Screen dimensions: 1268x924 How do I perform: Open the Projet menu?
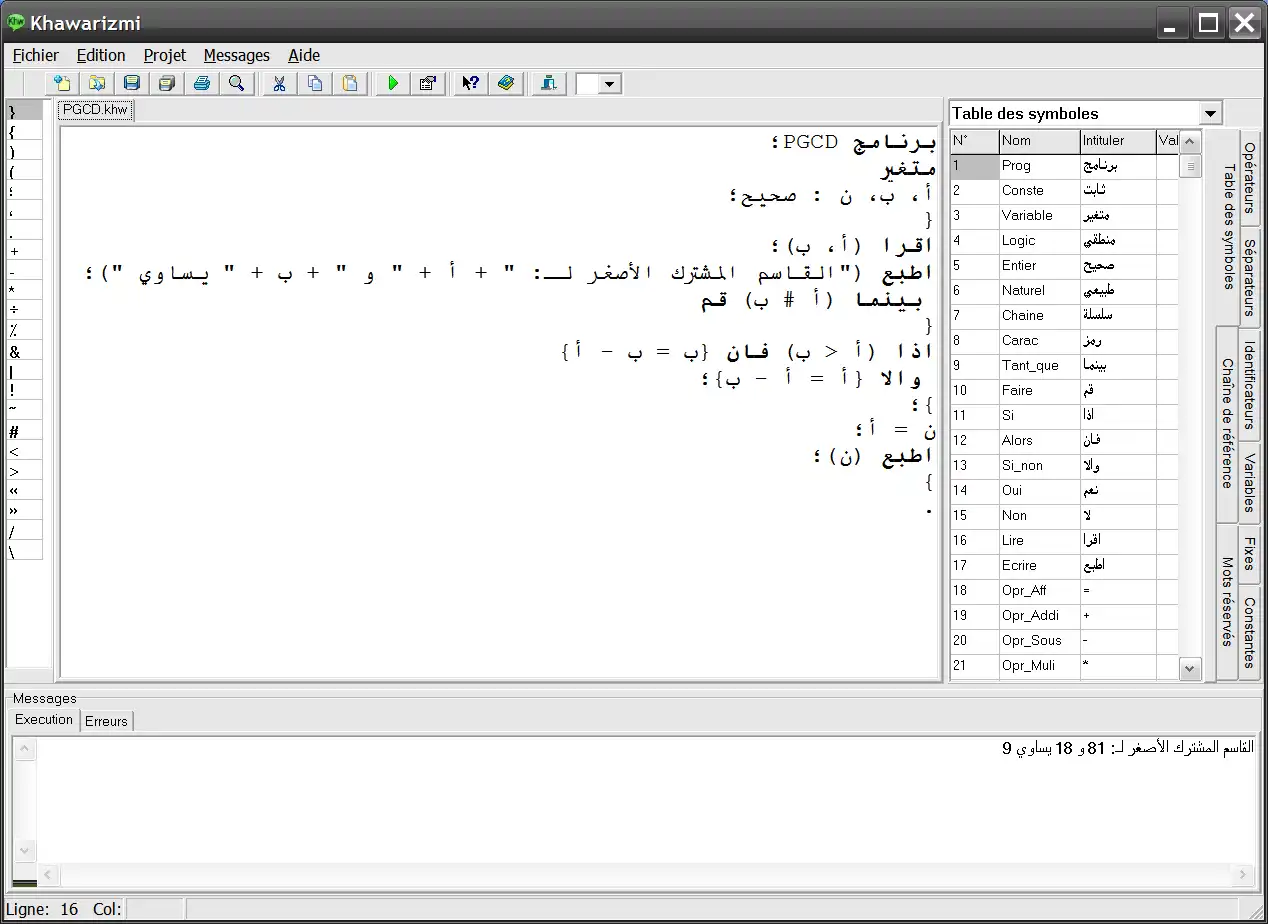click(x=165, y=55)
